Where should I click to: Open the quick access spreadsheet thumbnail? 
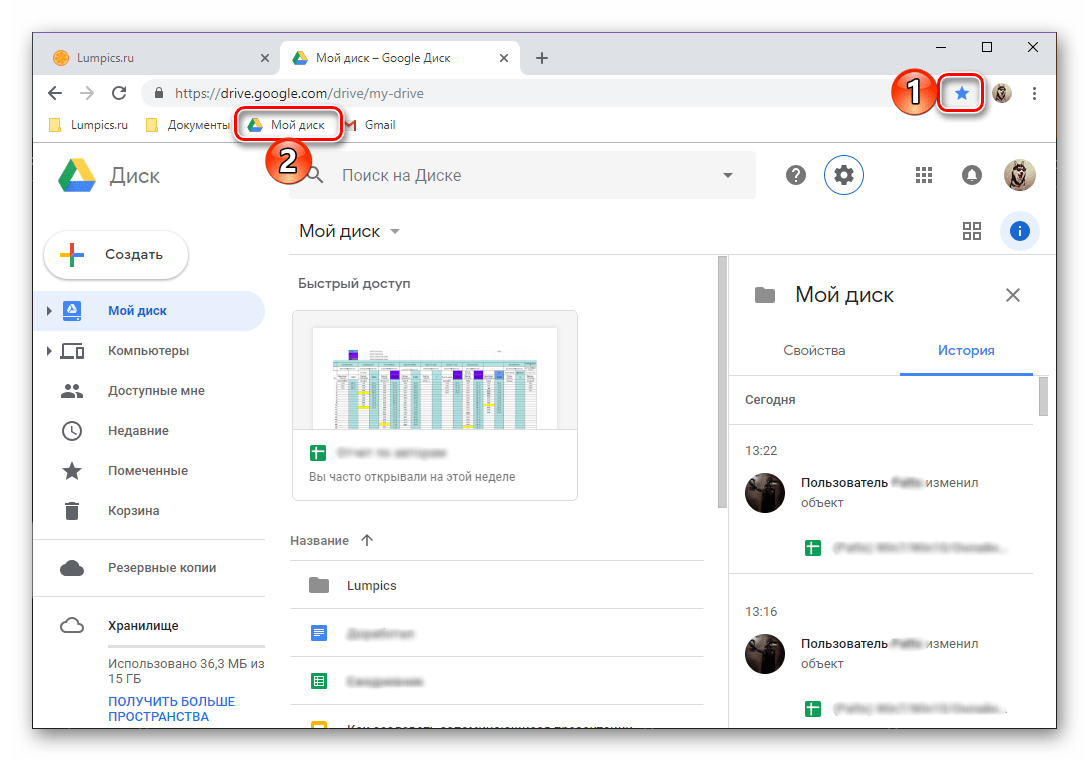point(435,405)
